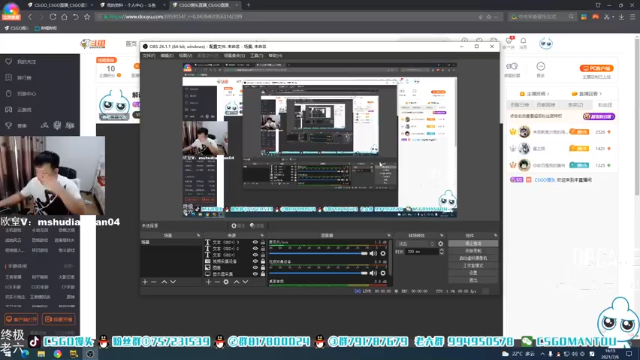Move the selected source up in sources list

pyautogui.click(x=236, y=282)
